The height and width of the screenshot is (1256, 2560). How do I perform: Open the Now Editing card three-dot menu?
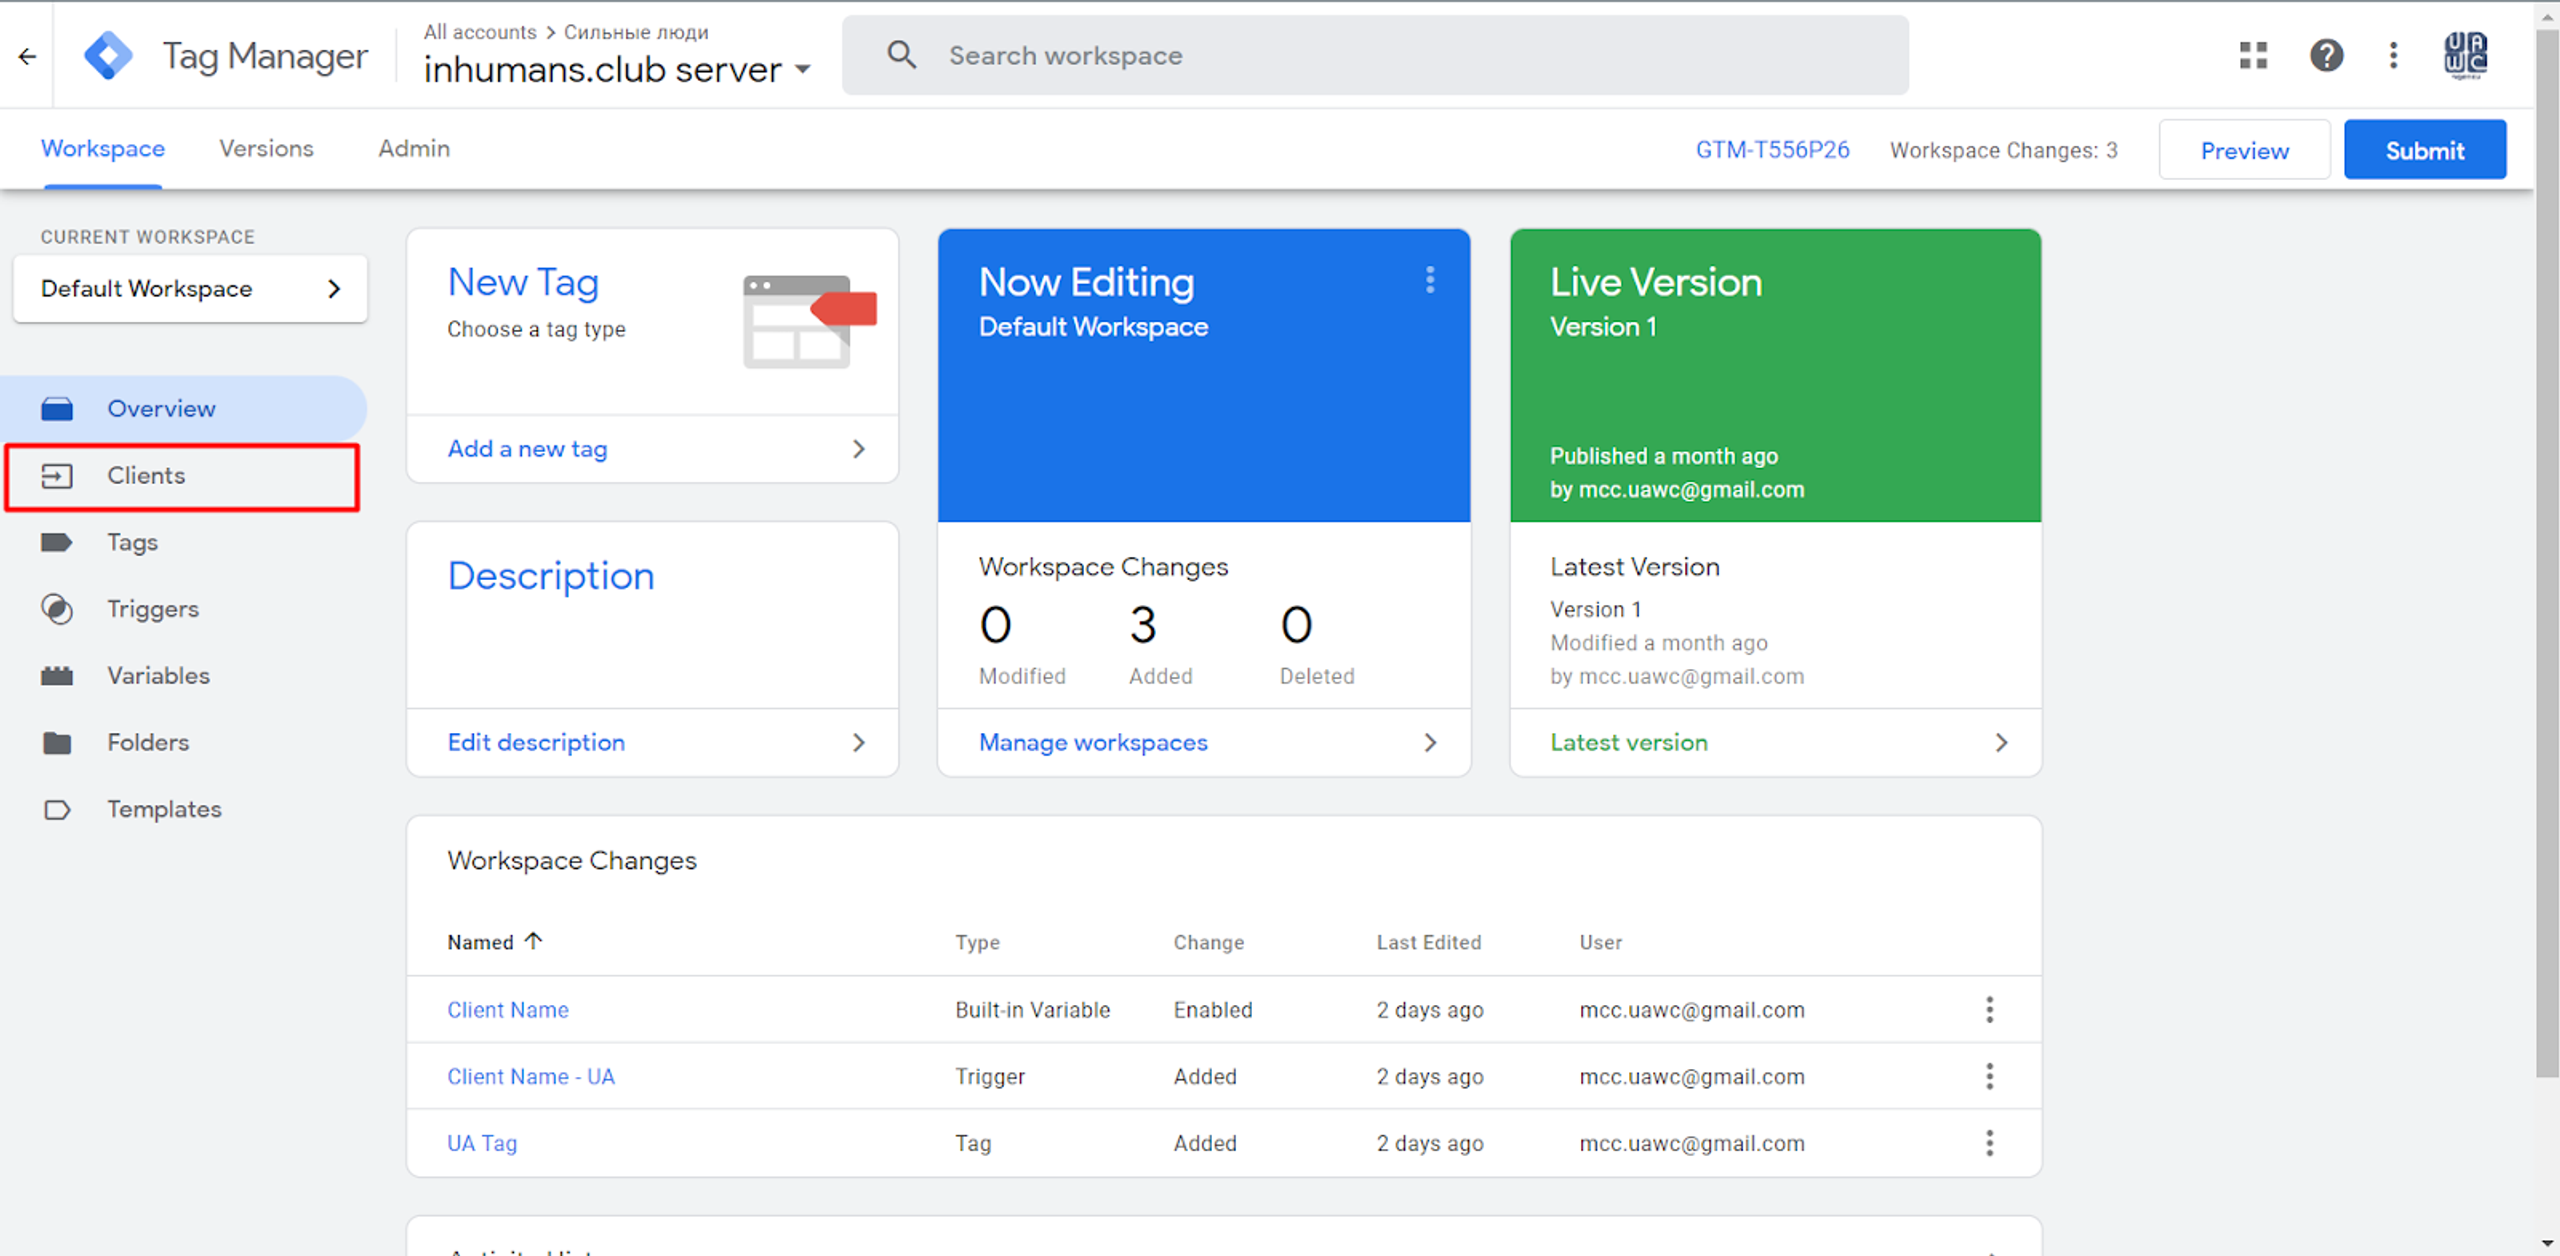[1430, 280]
